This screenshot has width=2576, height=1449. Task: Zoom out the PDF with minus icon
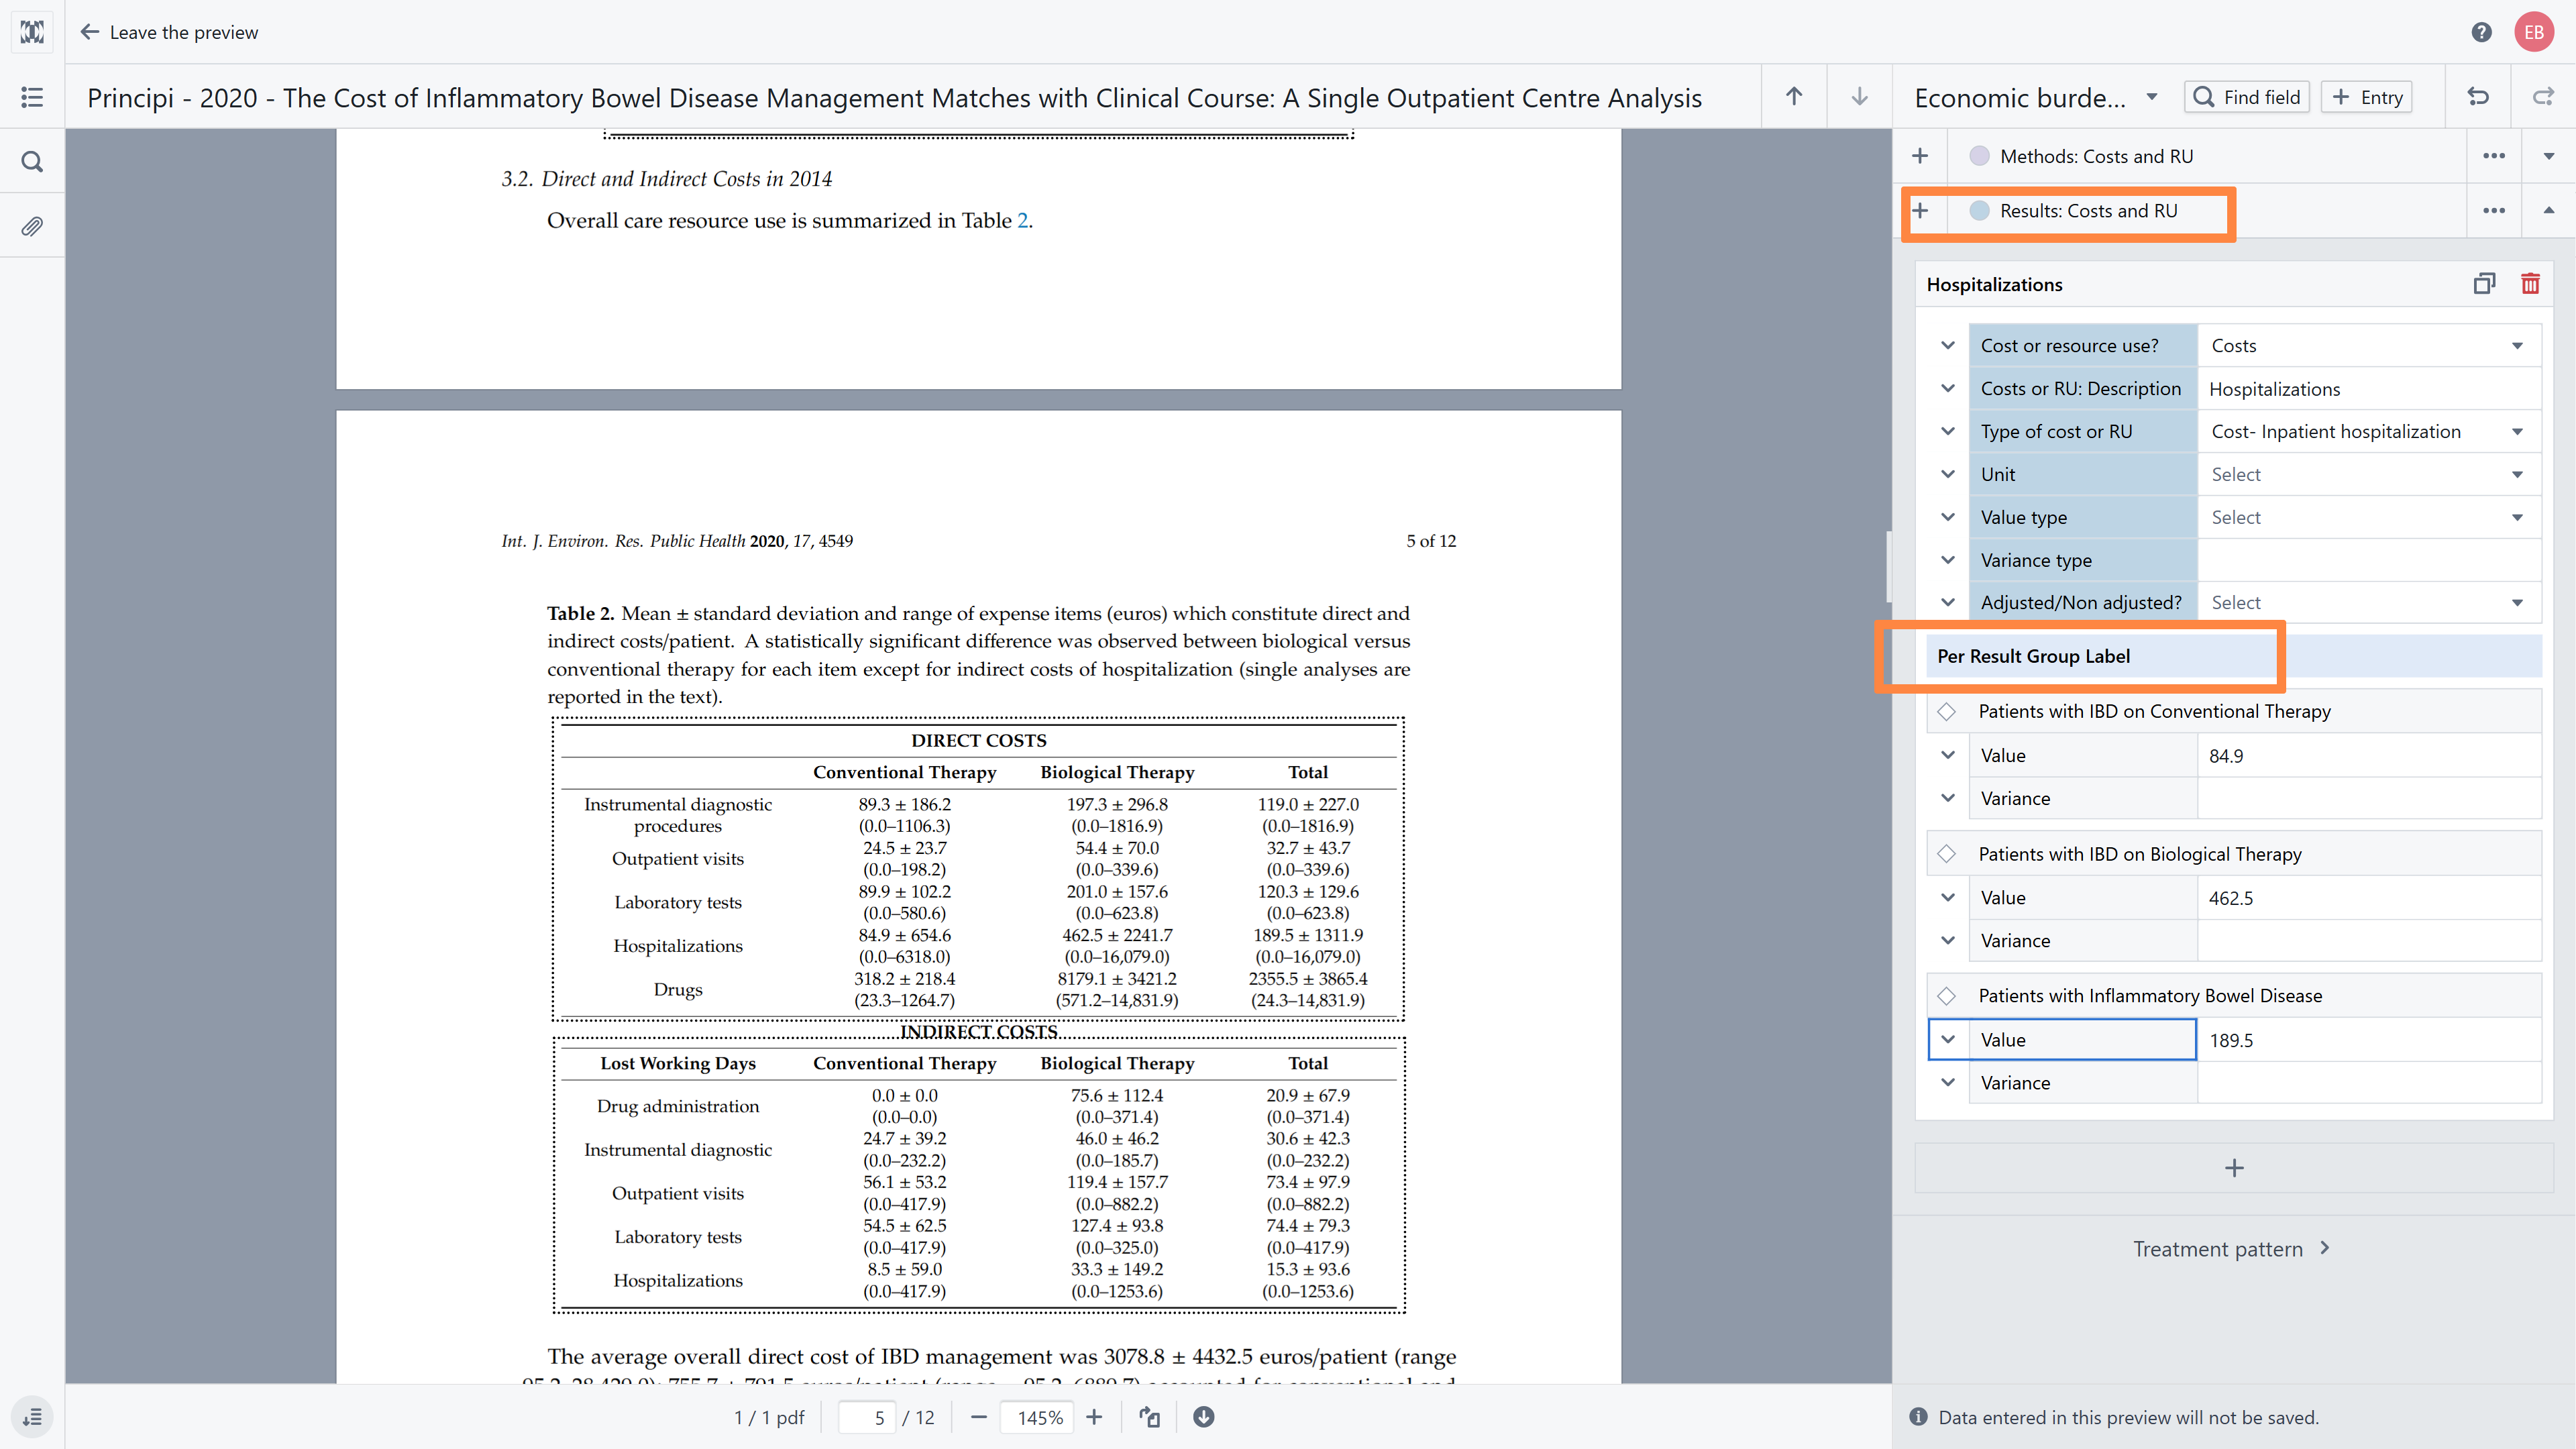click(x=979, y=1417)
